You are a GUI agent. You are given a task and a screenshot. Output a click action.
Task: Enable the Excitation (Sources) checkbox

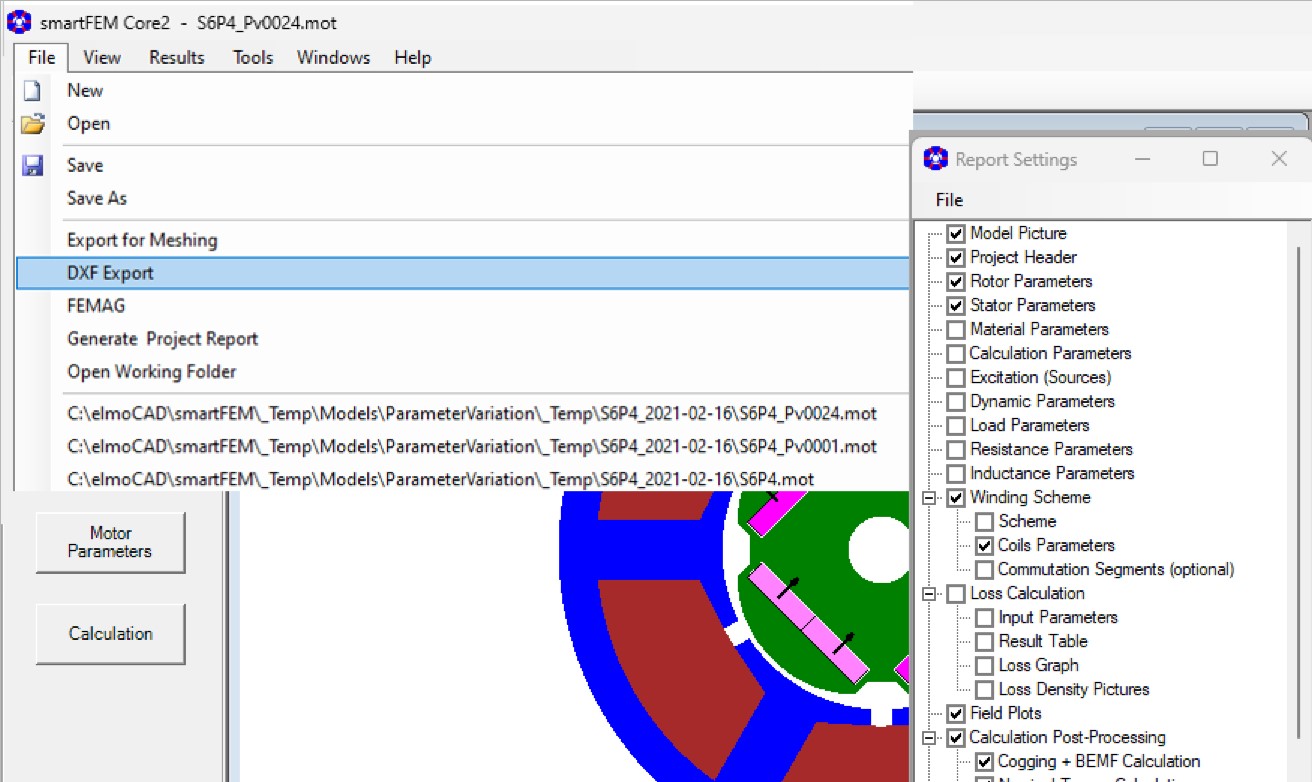tap(956, 377)
